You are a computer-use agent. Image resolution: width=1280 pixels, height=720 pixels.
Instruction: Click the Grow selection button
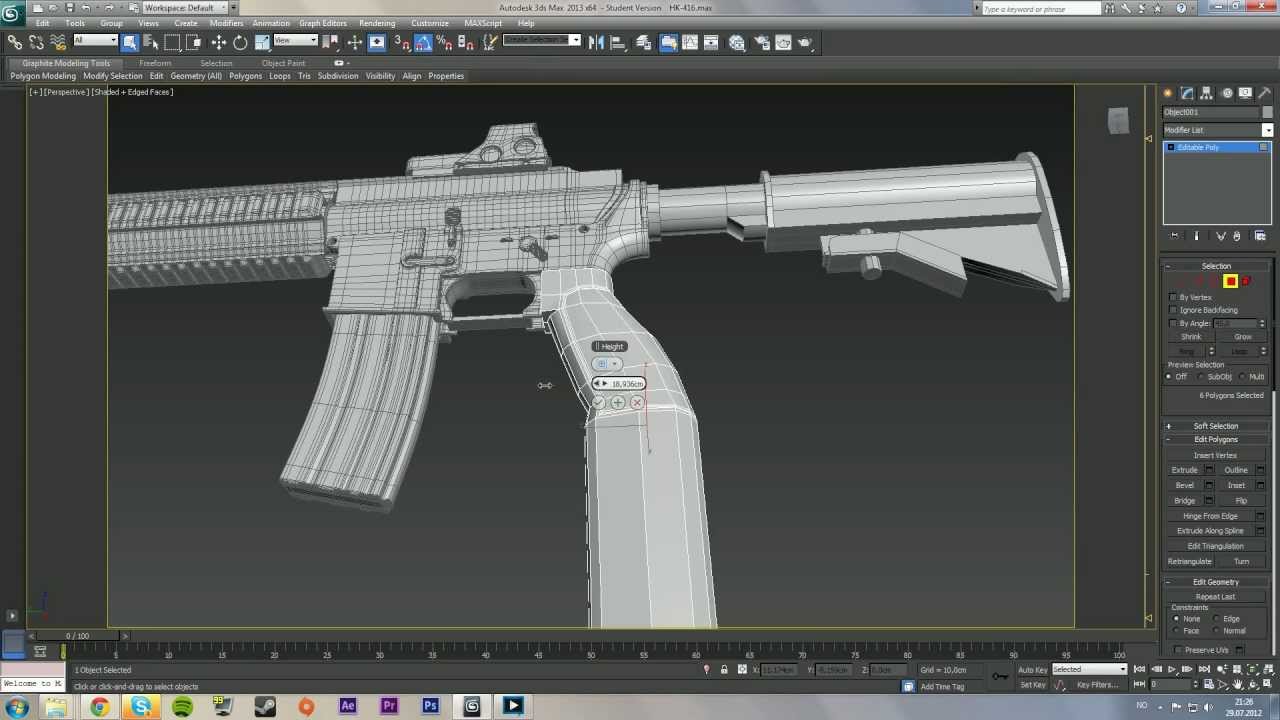coord(1243,337)
